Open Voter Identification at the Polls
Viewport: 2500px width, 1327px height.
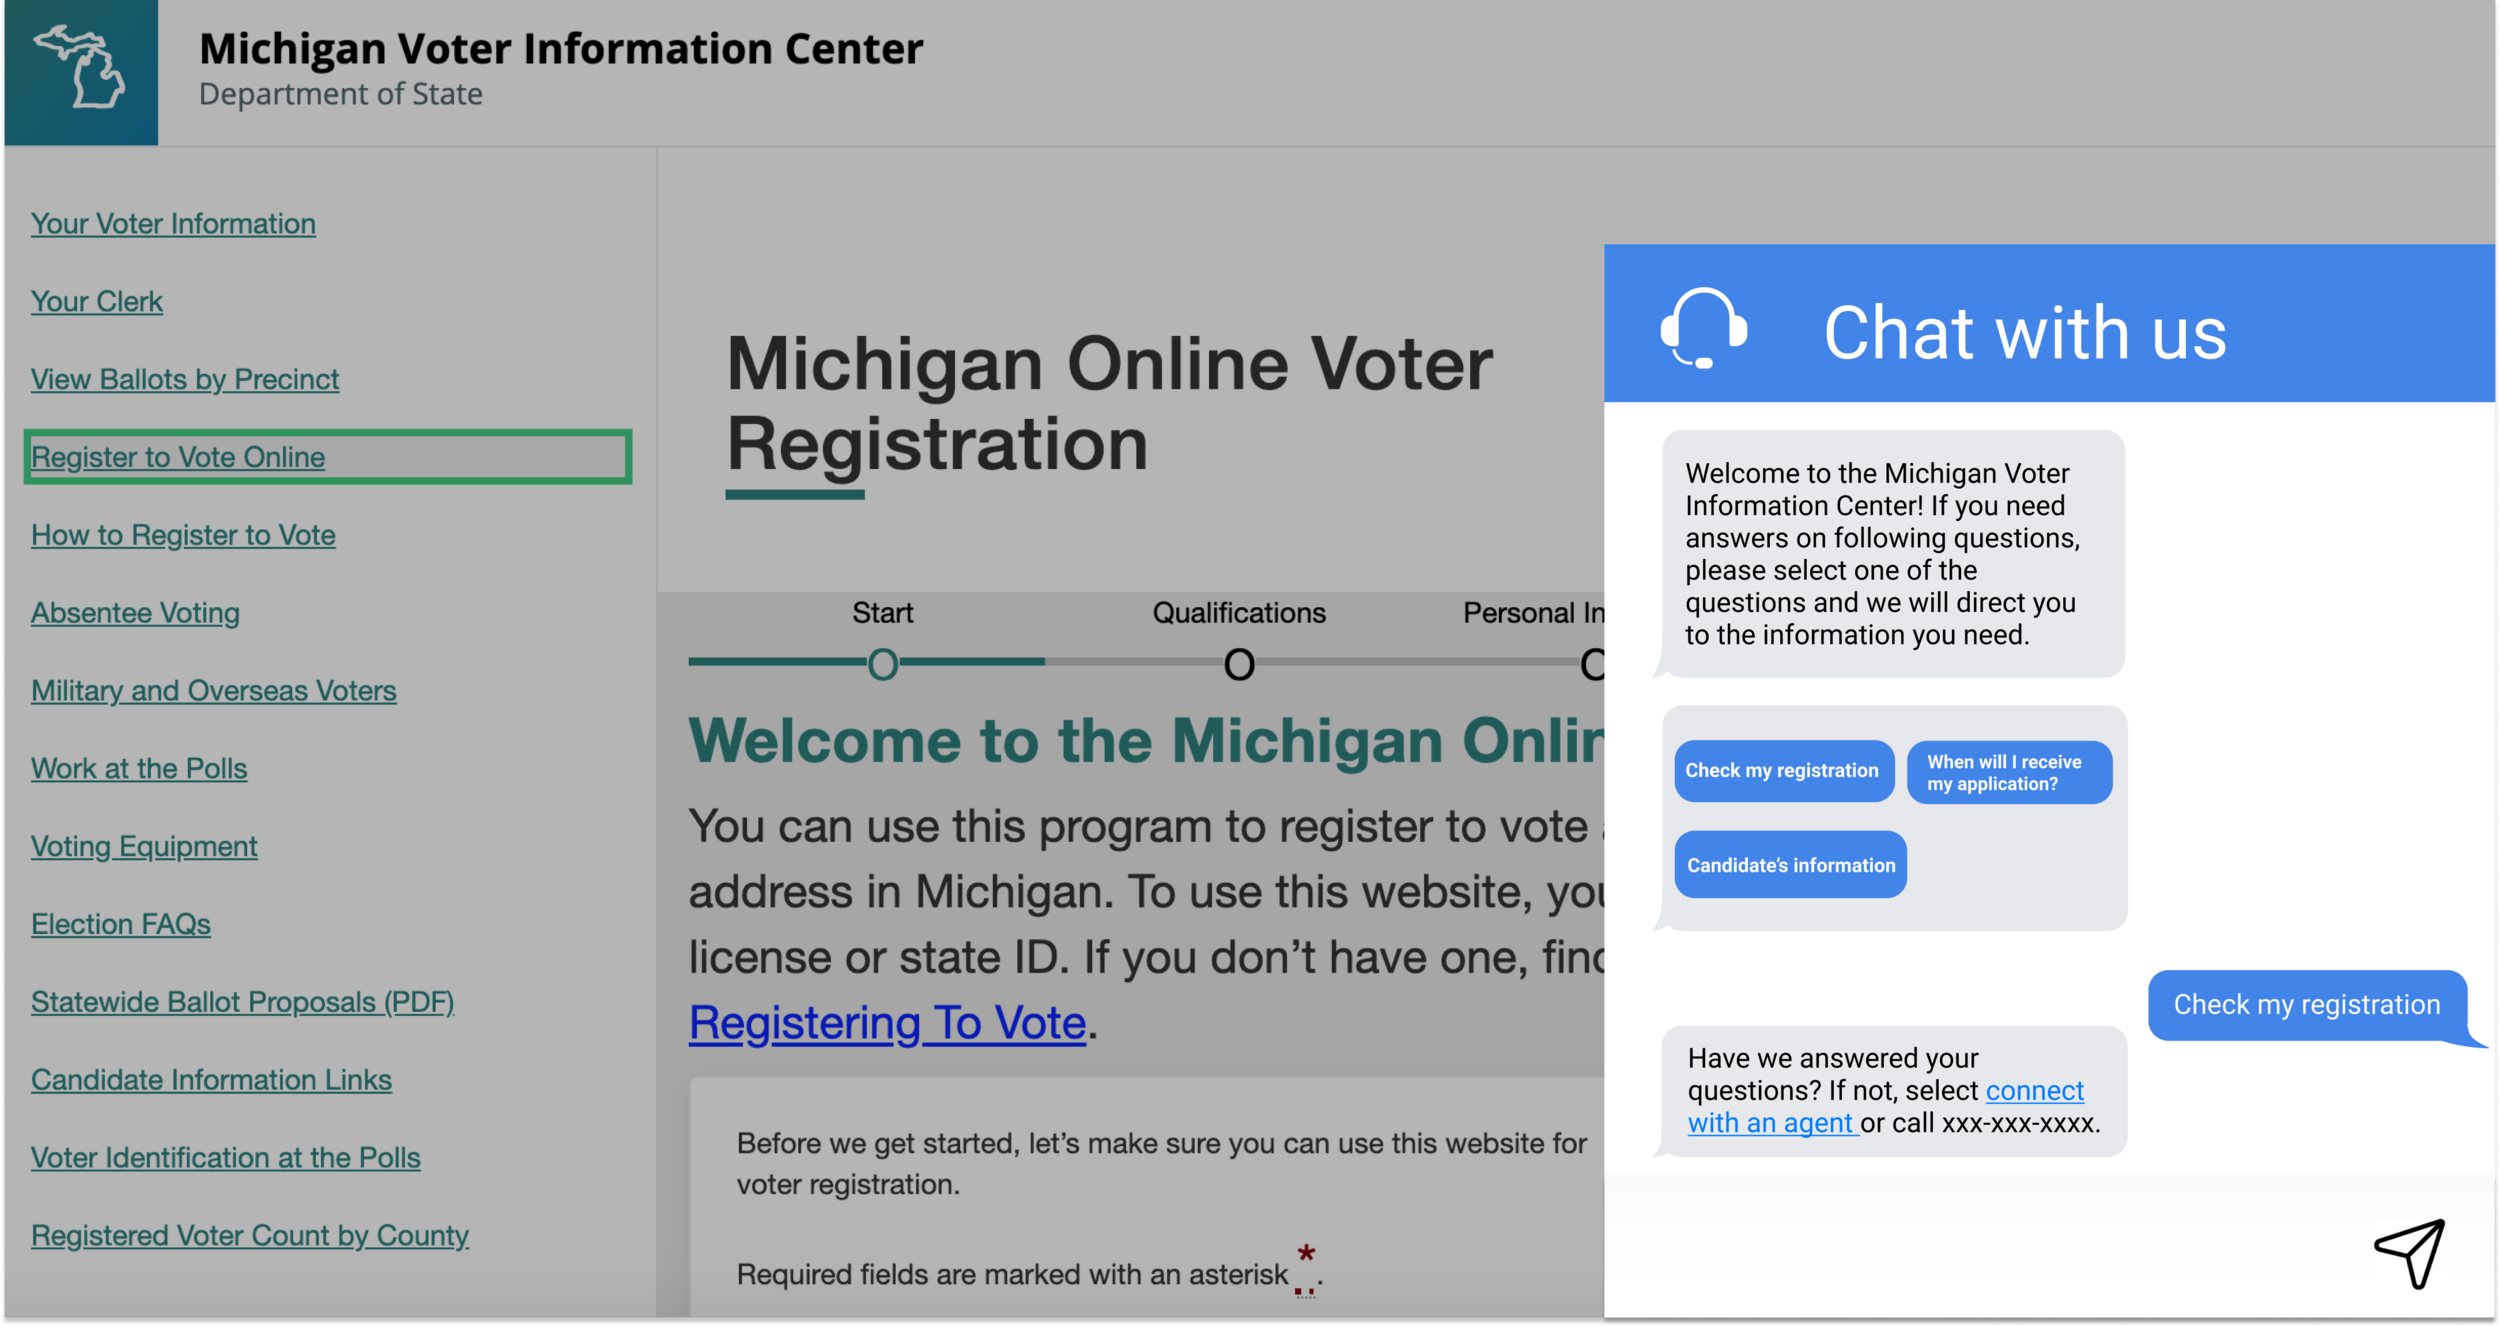point(226,1158)
